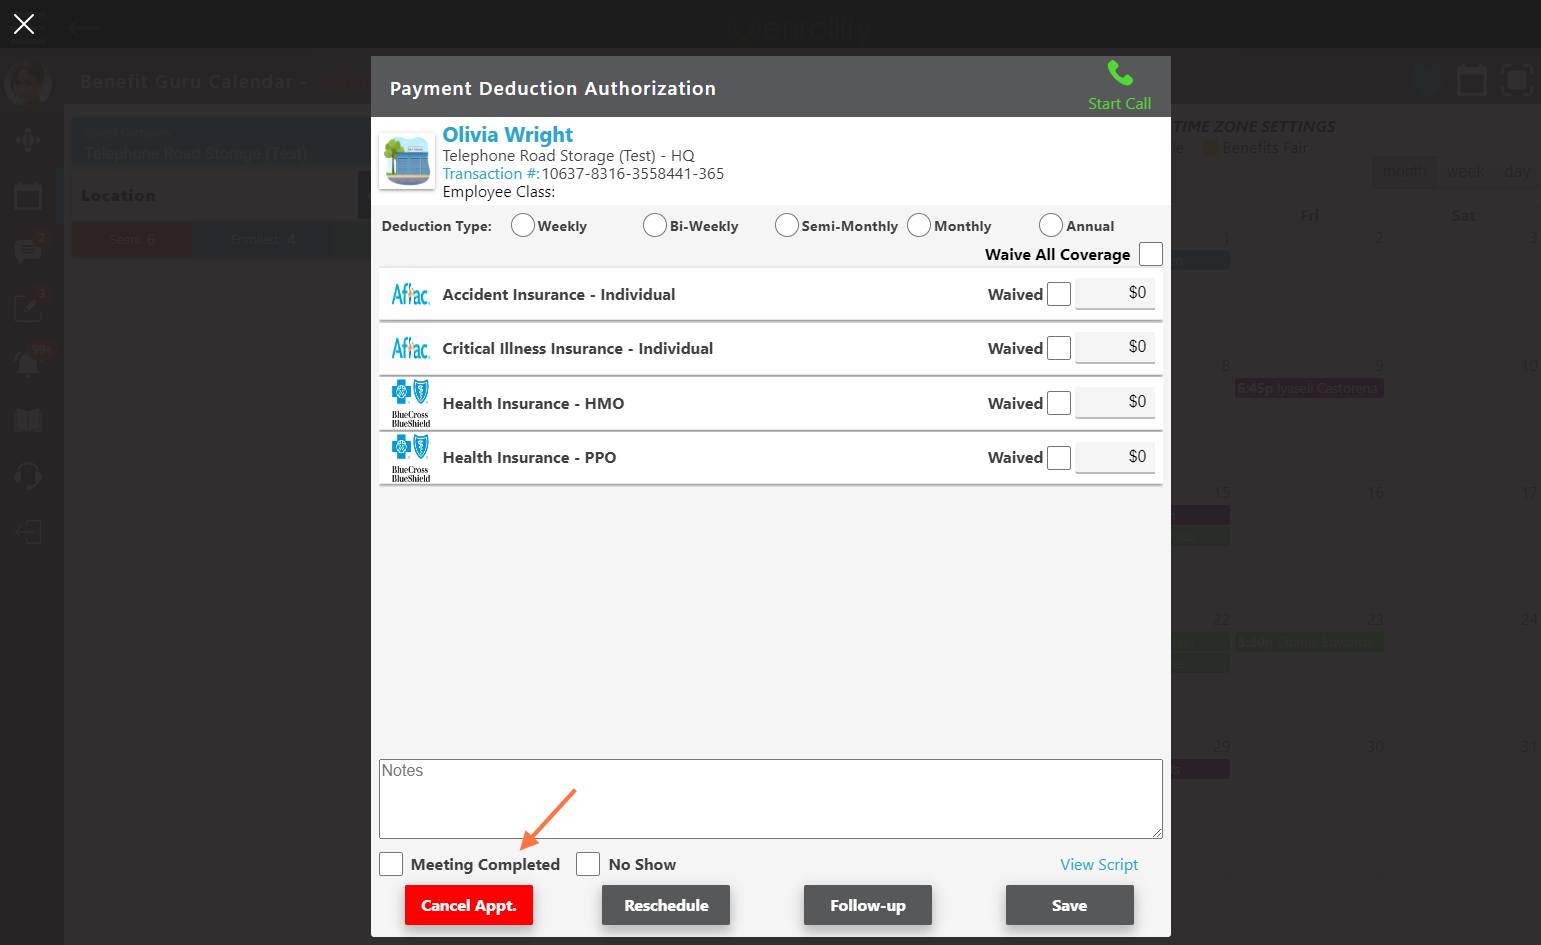Open headset support icon in background sidebar

tap(28, 475)
